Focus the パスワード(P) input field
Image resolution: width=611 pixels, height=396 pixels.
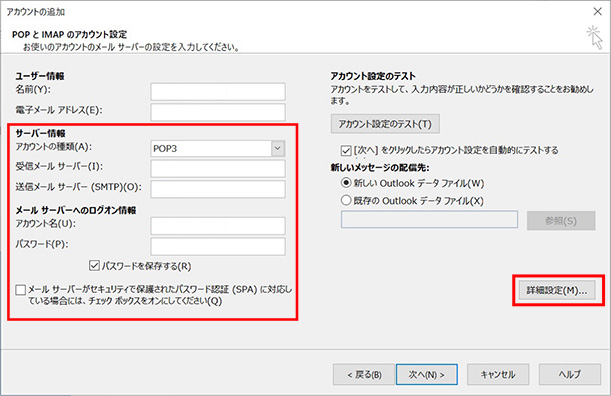218,246
